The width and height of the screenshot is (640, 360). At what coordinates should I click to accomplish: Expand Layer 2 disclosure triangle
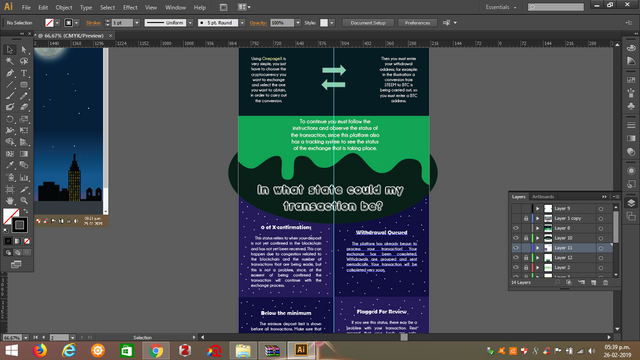538,267
